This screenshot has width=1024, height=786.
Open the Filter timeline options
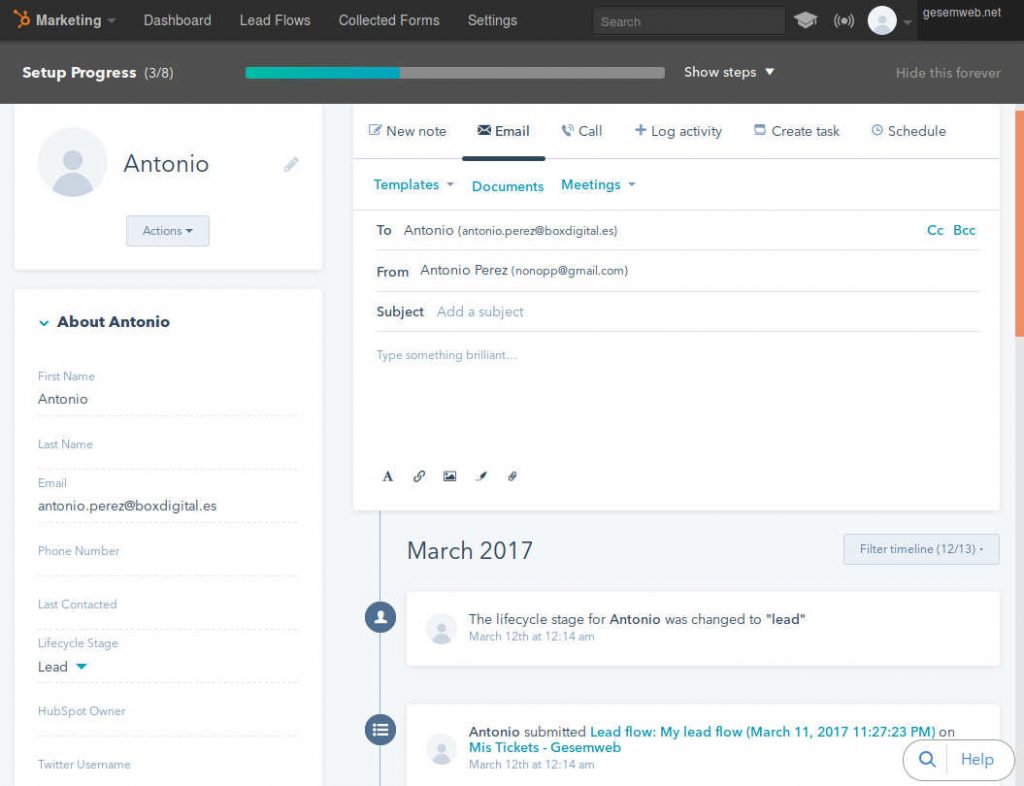tap(919, 549)
